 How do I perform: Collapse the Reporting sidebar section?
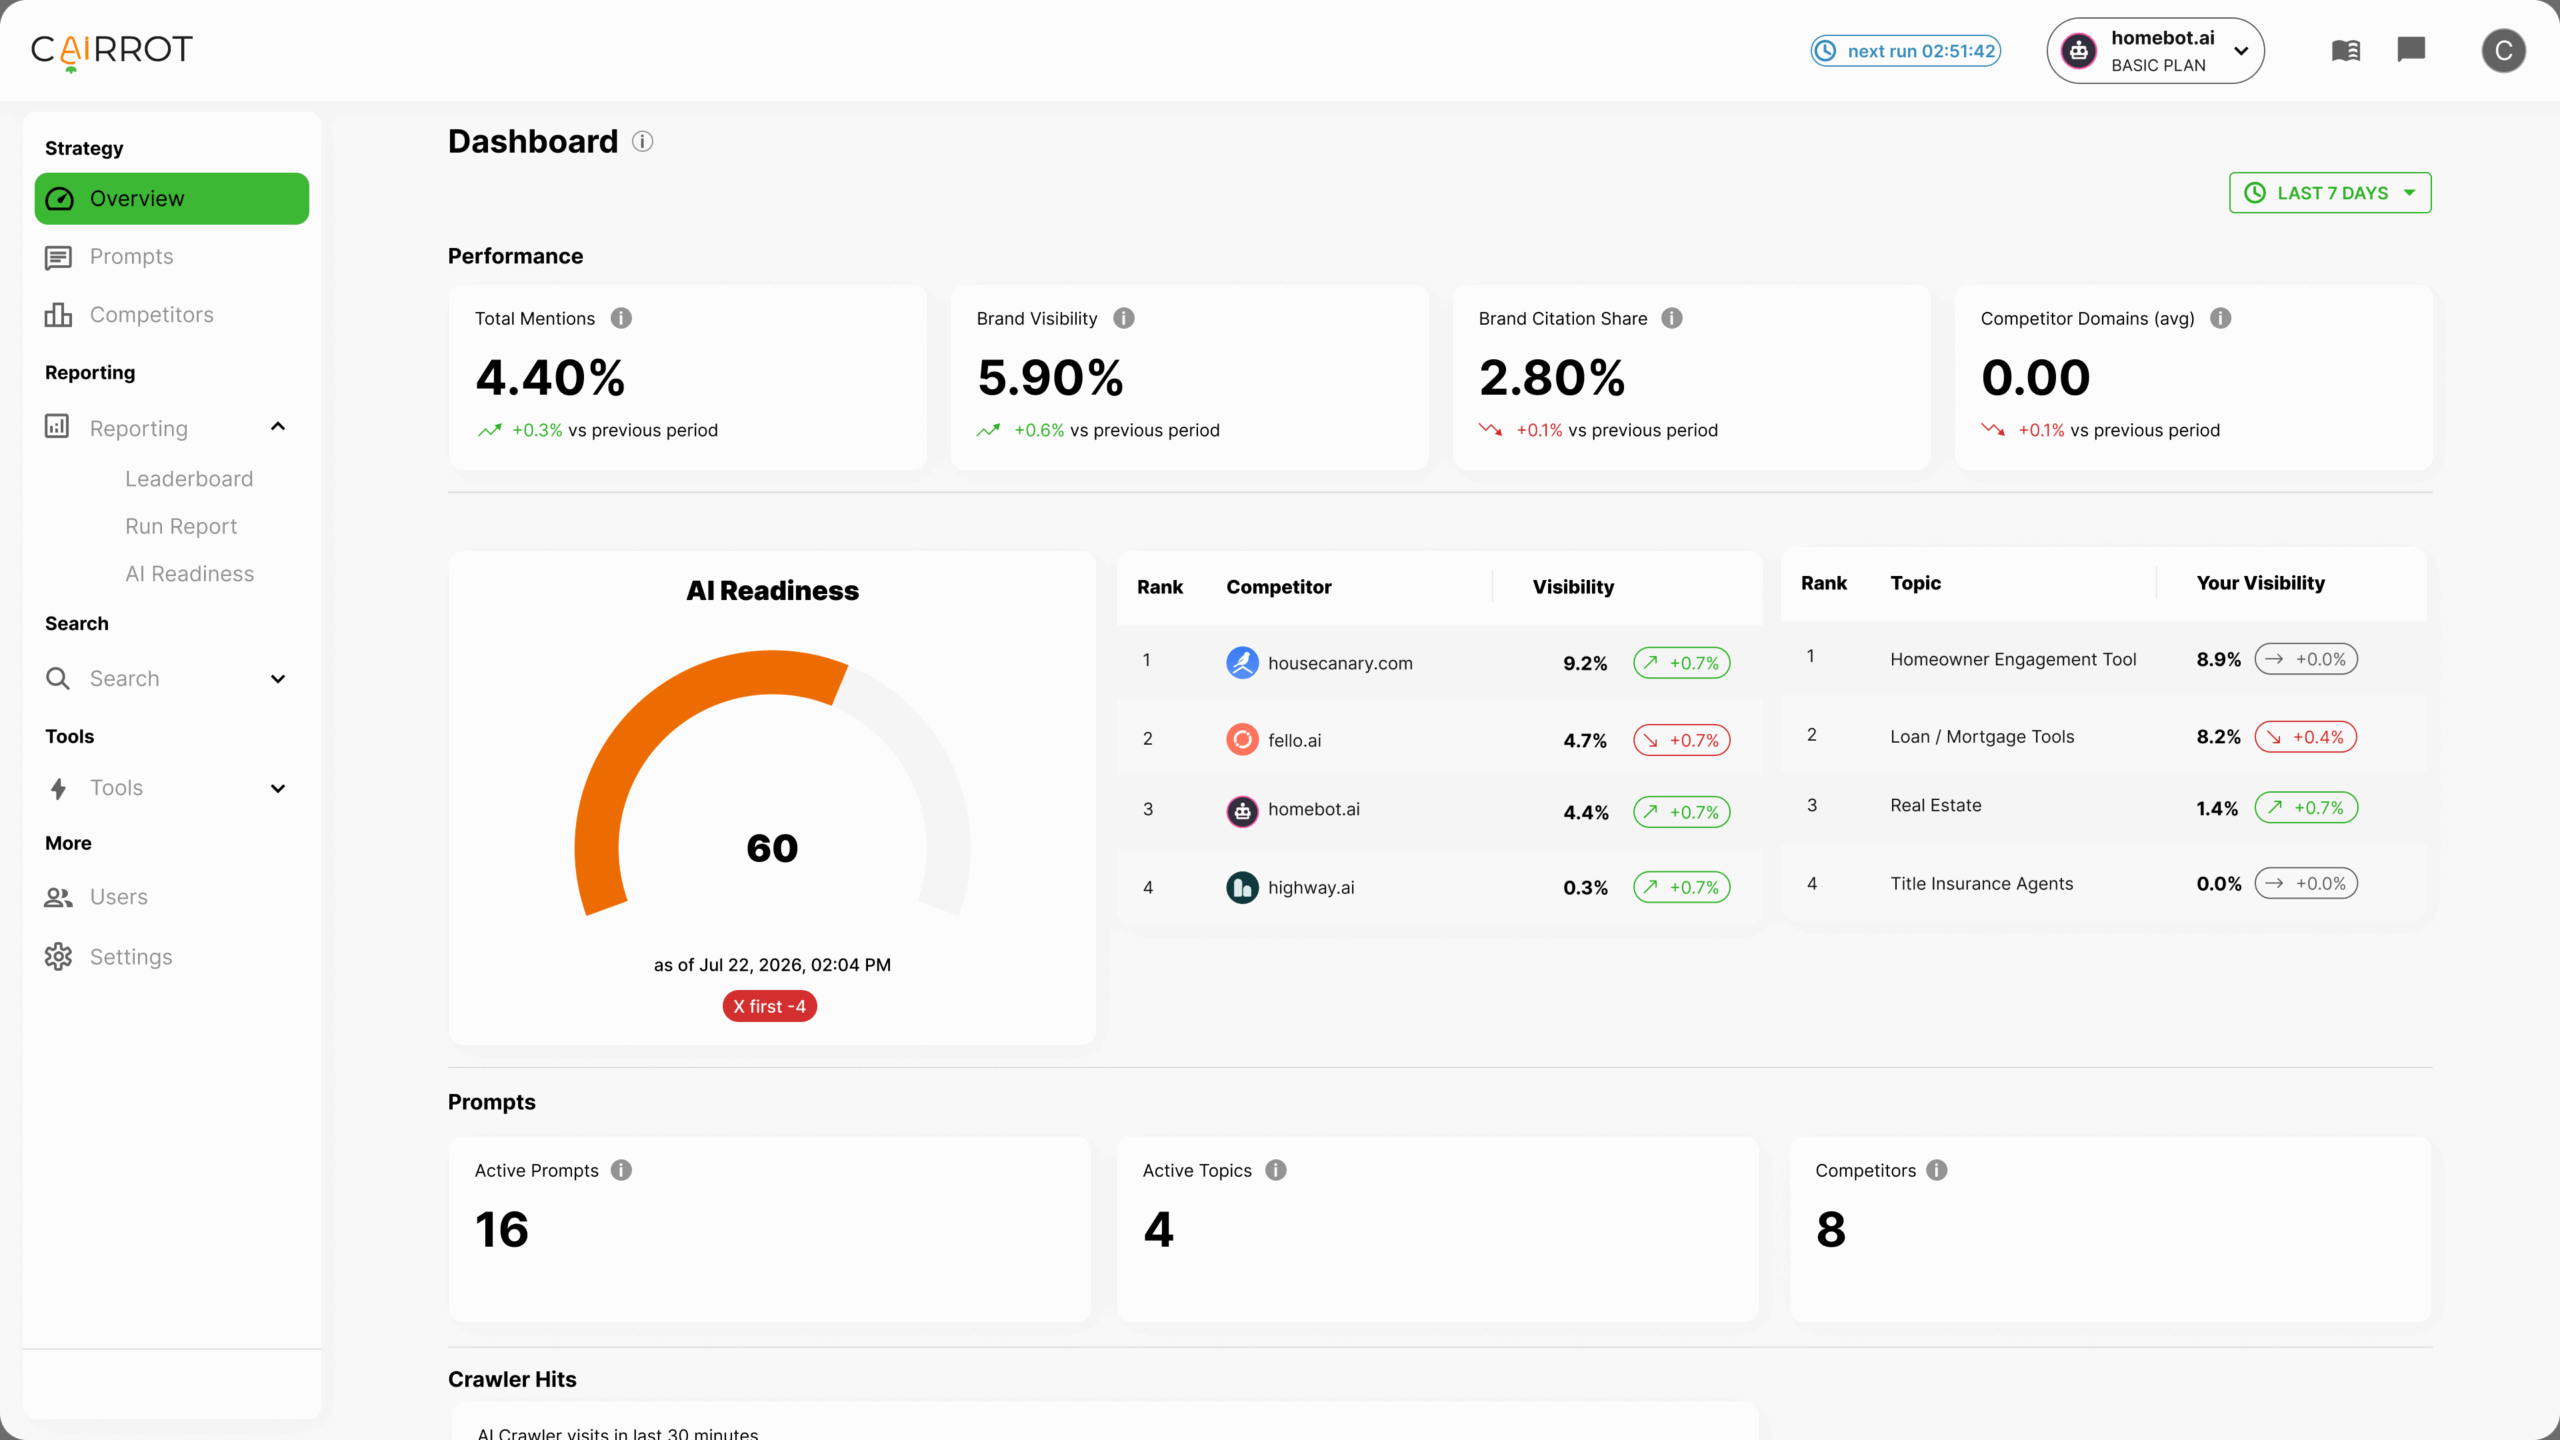point(278,428)
